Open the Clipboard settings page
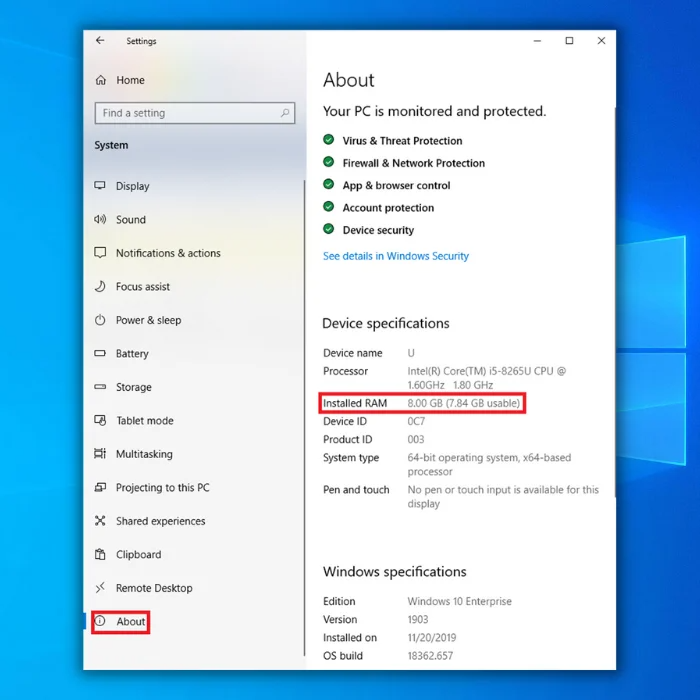 click(x=138, y=555)
